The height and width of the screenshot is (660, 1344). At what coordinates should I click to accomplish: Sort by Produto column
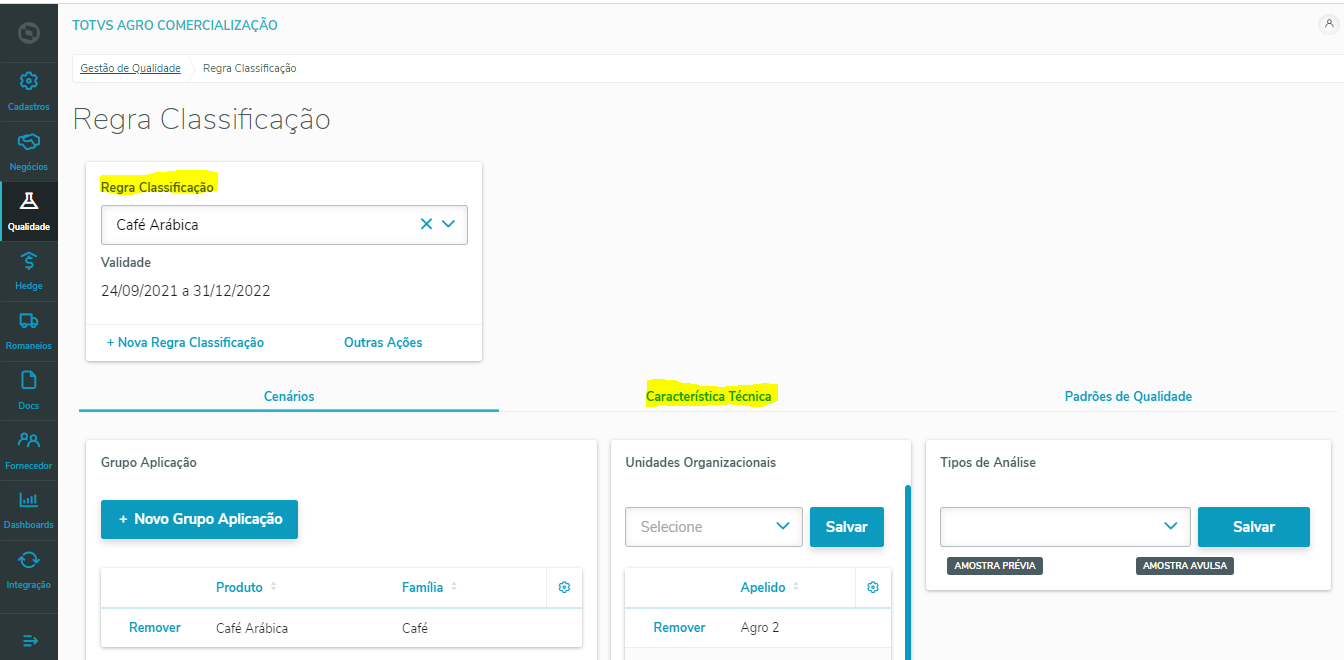[247, 587]
